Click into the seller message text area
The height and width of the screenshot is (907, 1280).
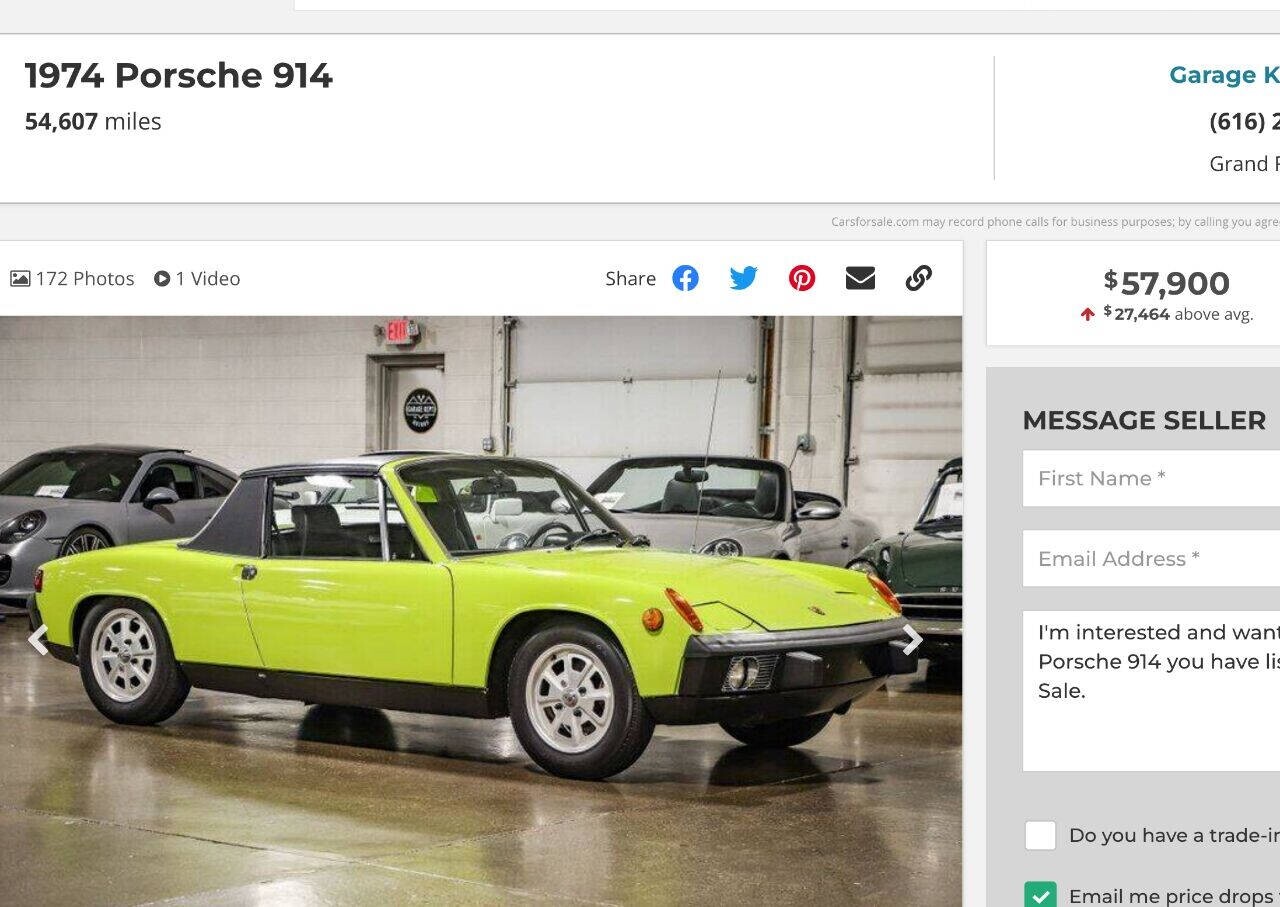[x=1151, y=691]
